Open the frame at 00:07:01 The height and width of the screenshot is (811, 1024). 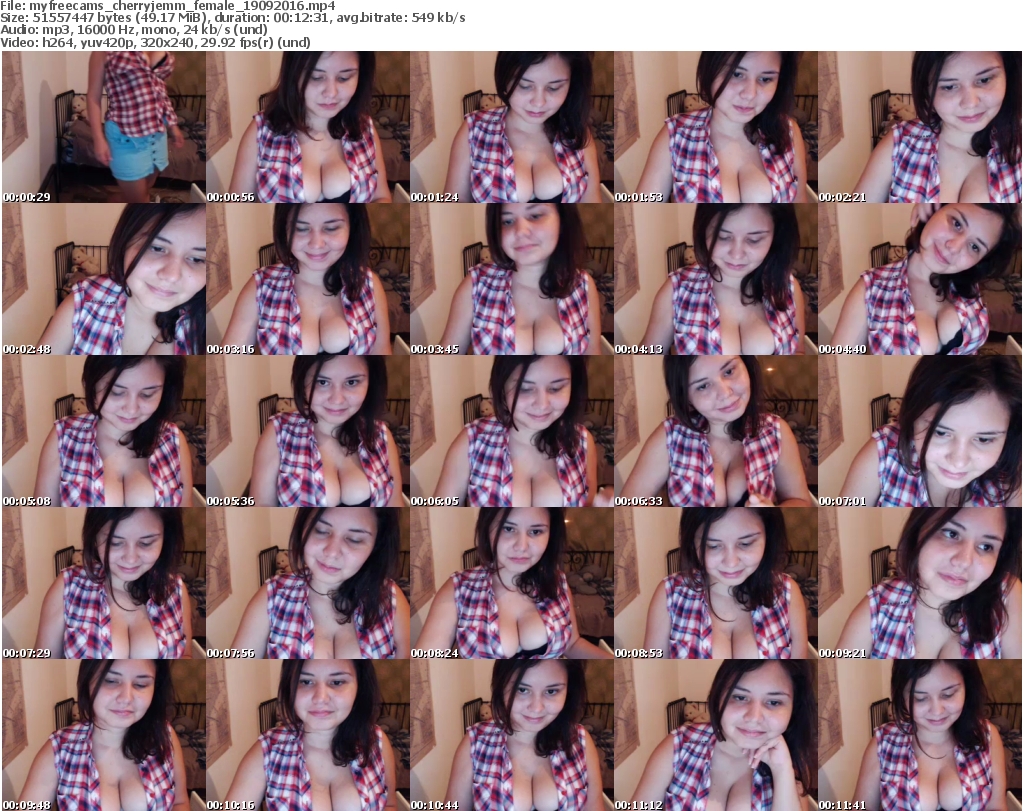click(x=920, y=432)
